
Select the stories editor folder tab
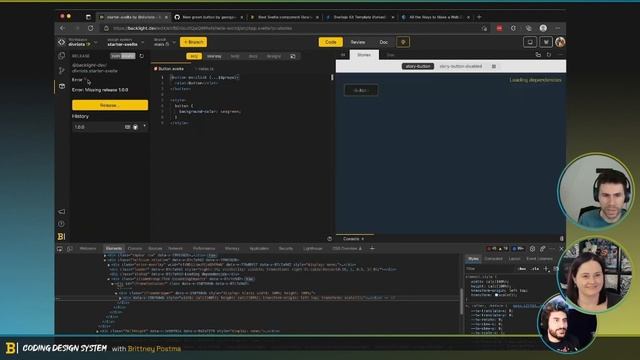[x=214, y=56]
